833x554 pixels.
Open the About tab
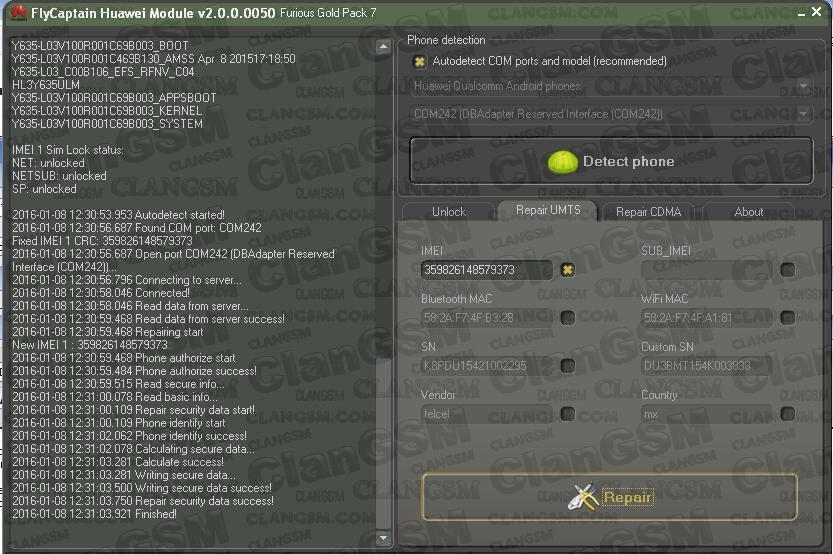(749, 212)
